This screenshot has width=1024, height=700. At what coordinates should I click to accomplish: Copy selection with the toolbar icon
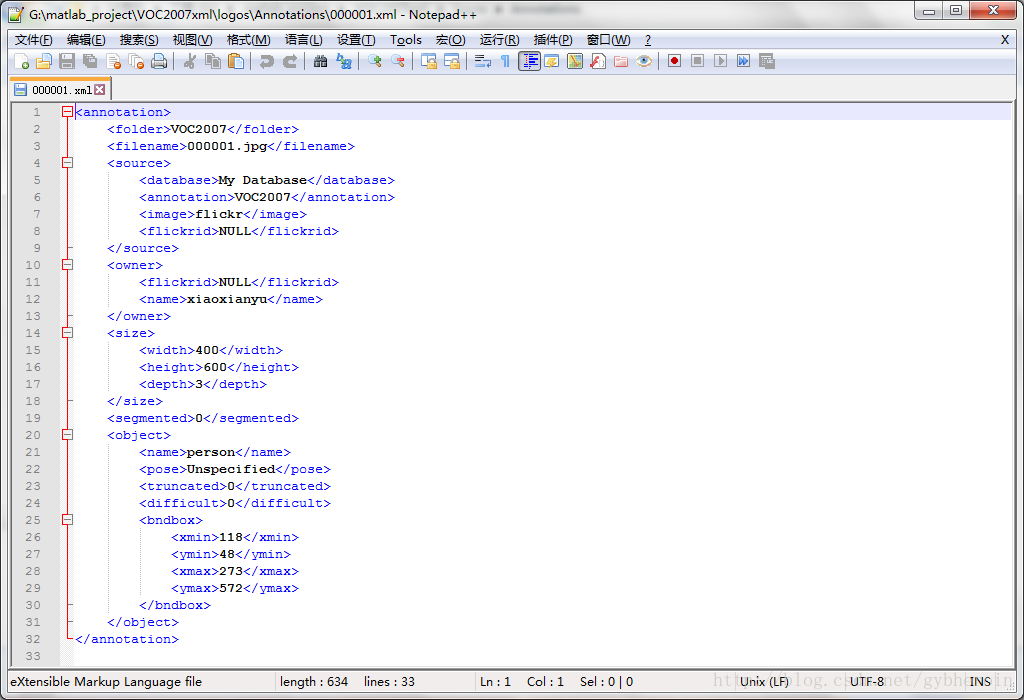pos(213,61)
